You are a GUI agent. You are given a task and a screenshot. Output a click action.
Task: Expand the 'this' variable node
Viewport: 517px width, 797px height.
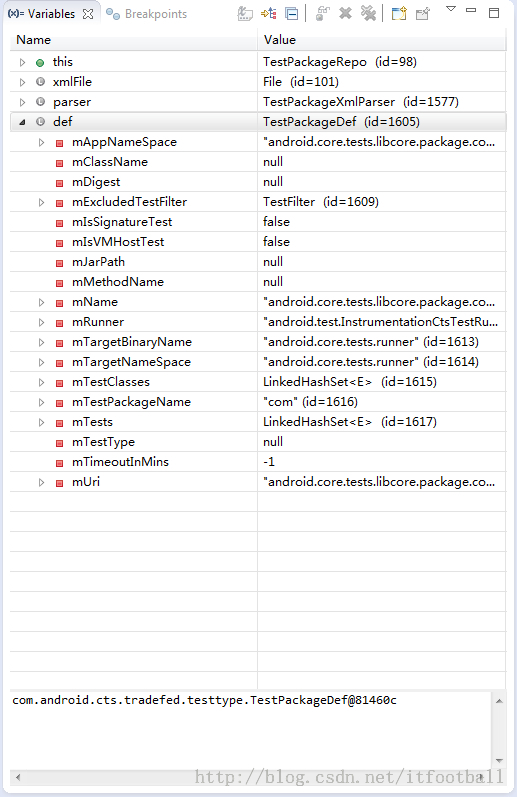click(x=22, y=63)
